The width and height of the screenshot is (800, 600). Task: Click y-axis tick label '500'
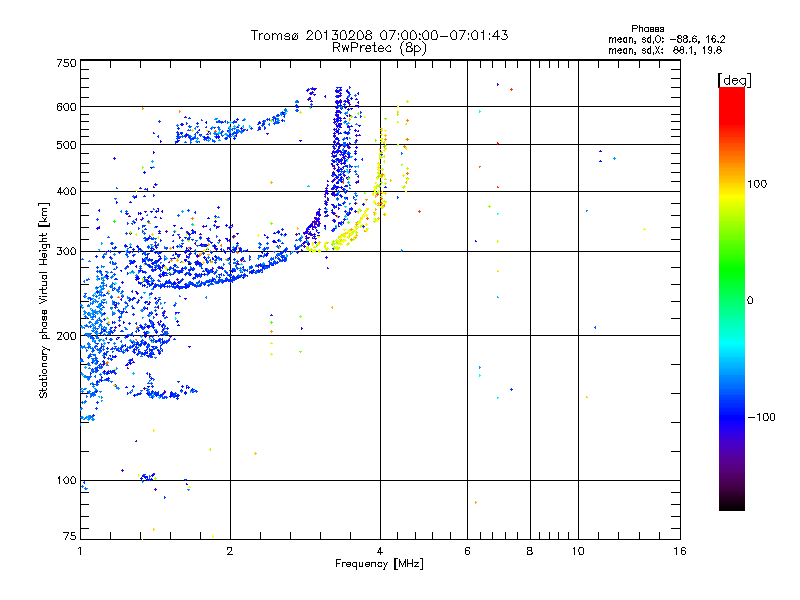tap(66, 145)
